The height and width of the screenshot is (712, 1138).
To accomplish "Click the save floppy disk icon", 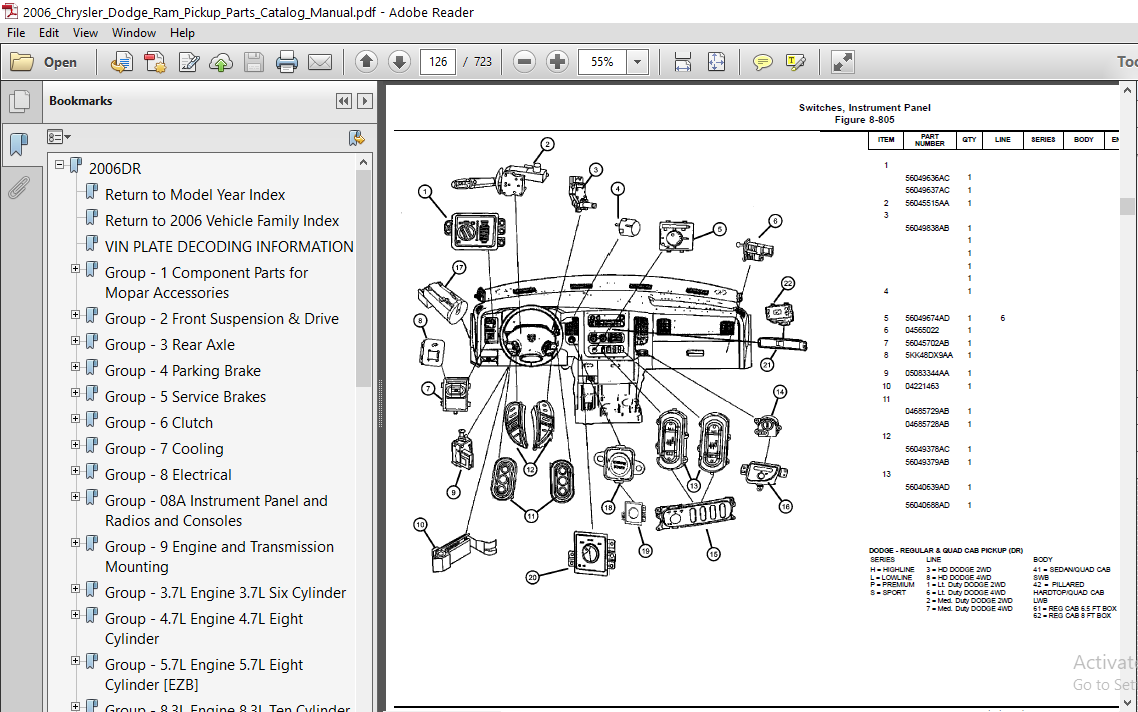I will pyautogui.click(x=254, y=62).
